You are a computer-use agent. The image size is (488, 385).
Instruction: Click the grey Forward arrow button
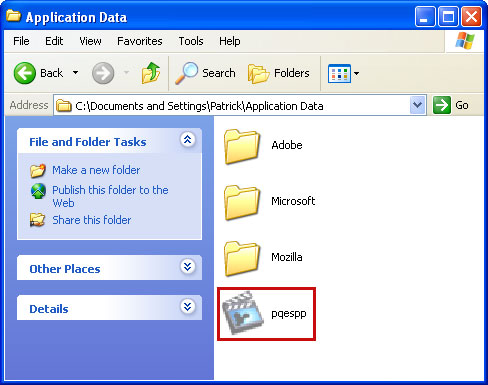click(x=103, y=73)
